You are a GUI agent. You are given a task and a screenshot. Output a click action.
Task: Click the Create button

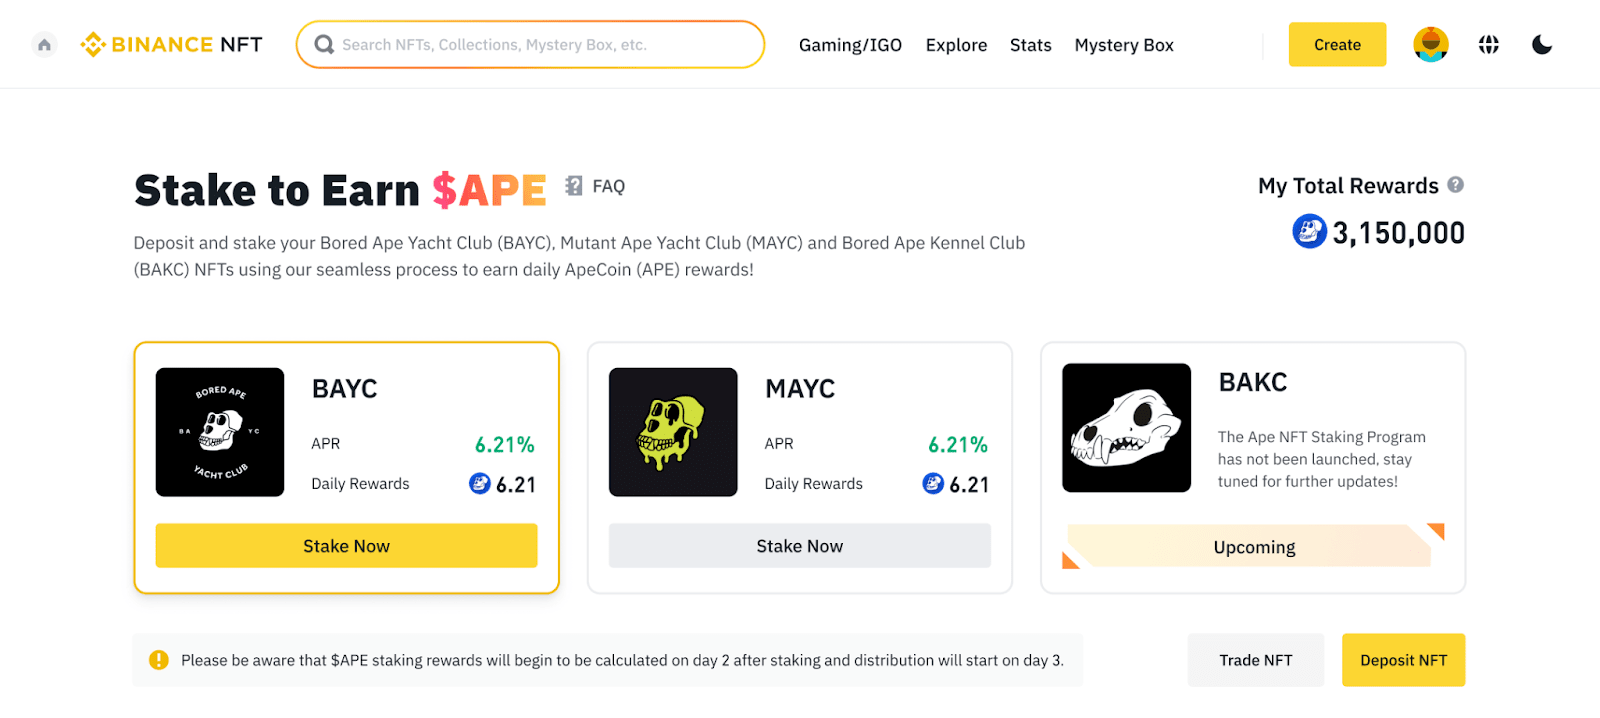1336,44
